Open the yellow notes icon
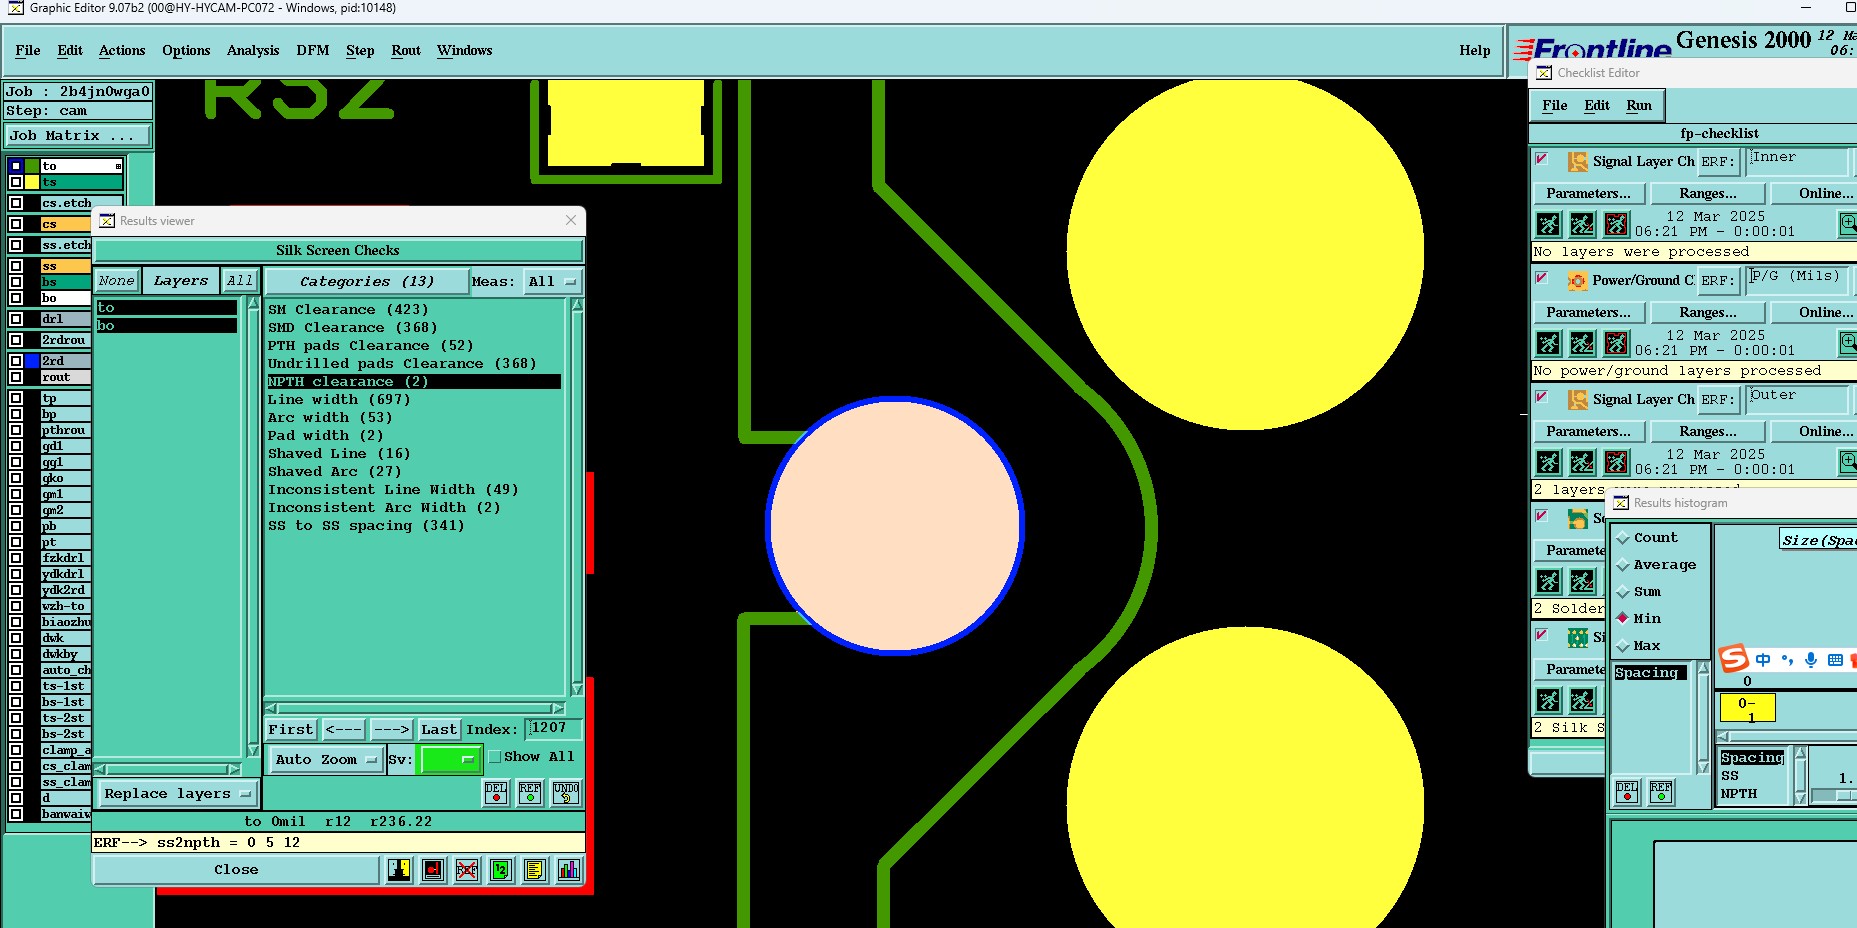The height and width of the screenshot is (928, 1857). click(535, 870)
